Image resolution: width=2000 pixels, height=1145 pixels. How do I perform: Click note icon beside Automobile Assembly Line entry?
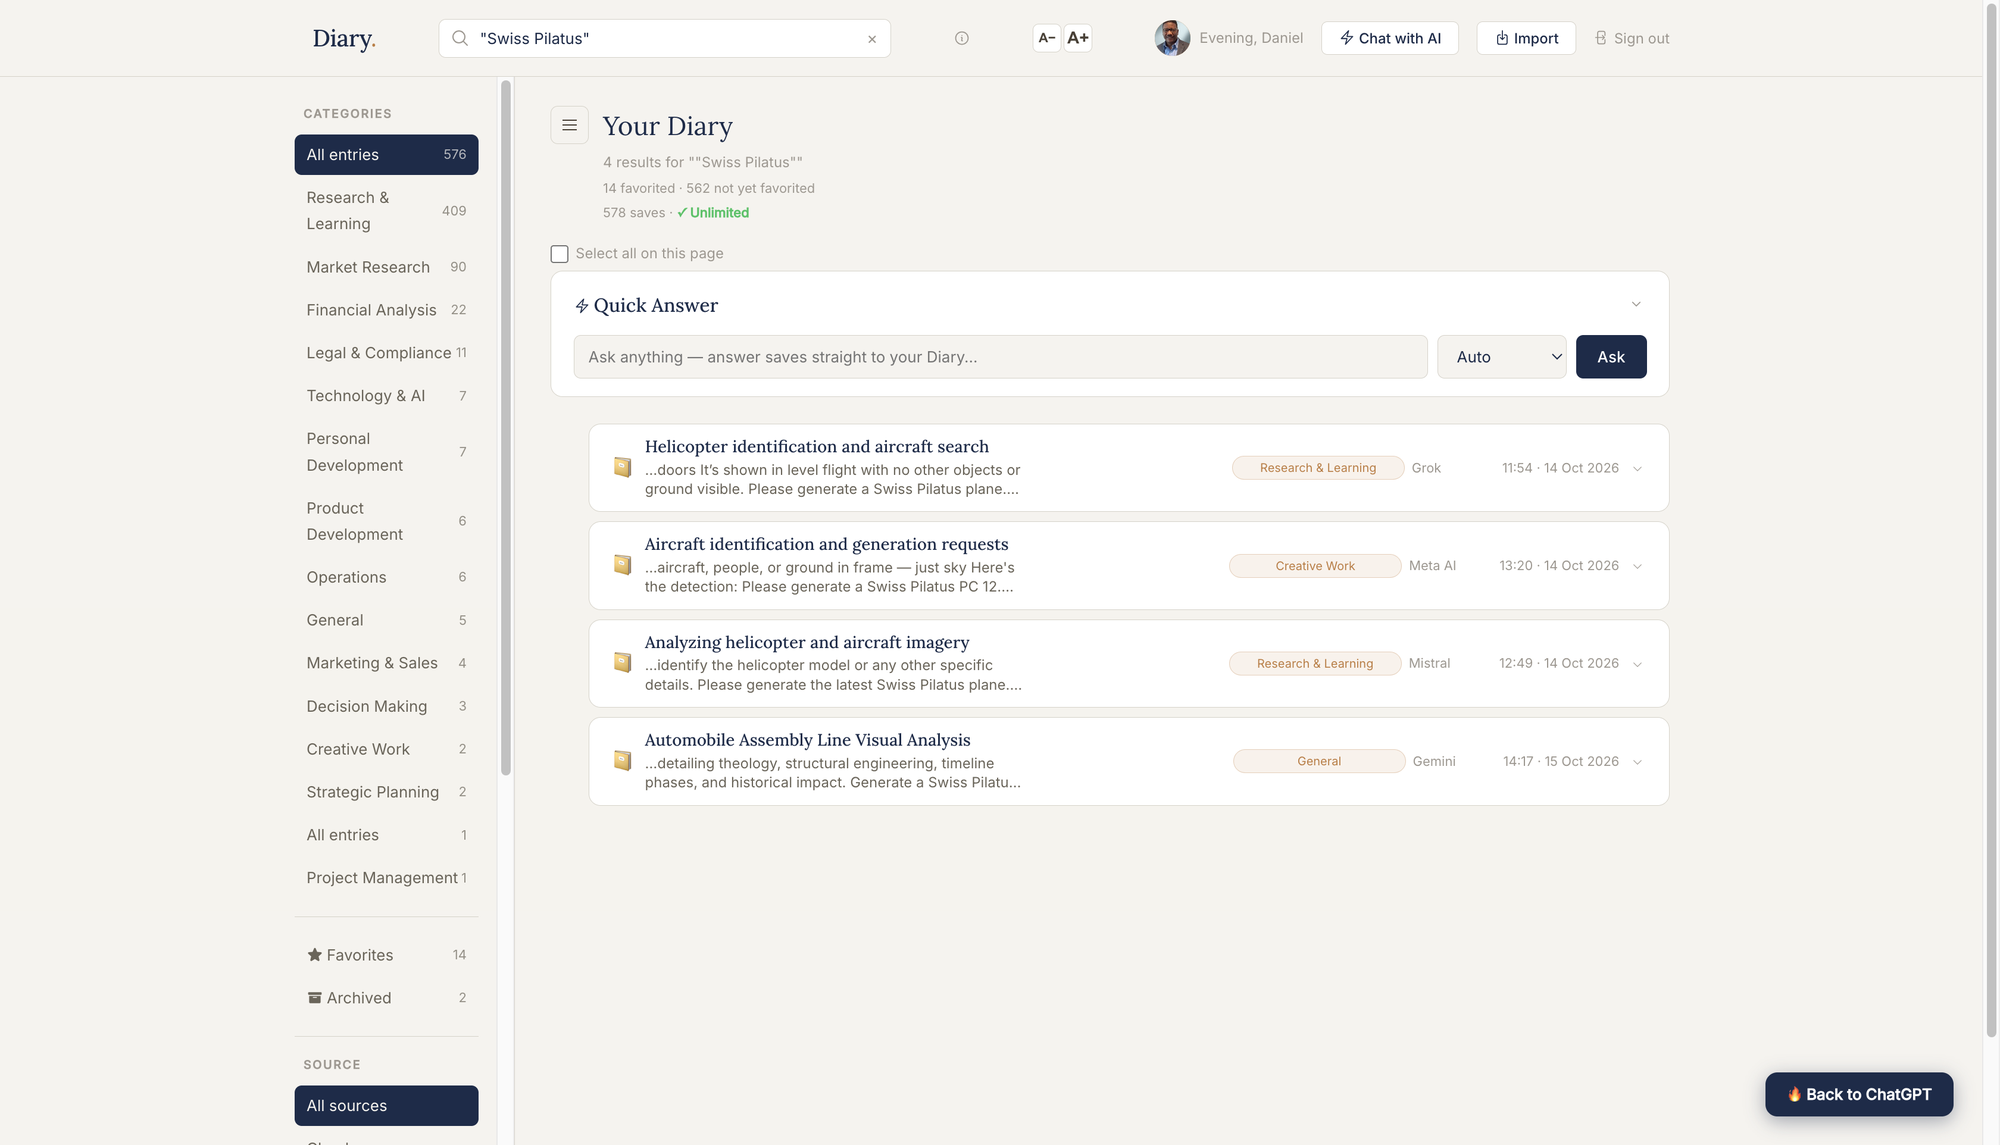pos(622,760)
